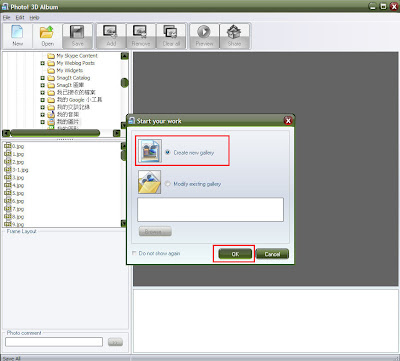Select the 我的圖片 folder in the tree

[x=68, y=122]
